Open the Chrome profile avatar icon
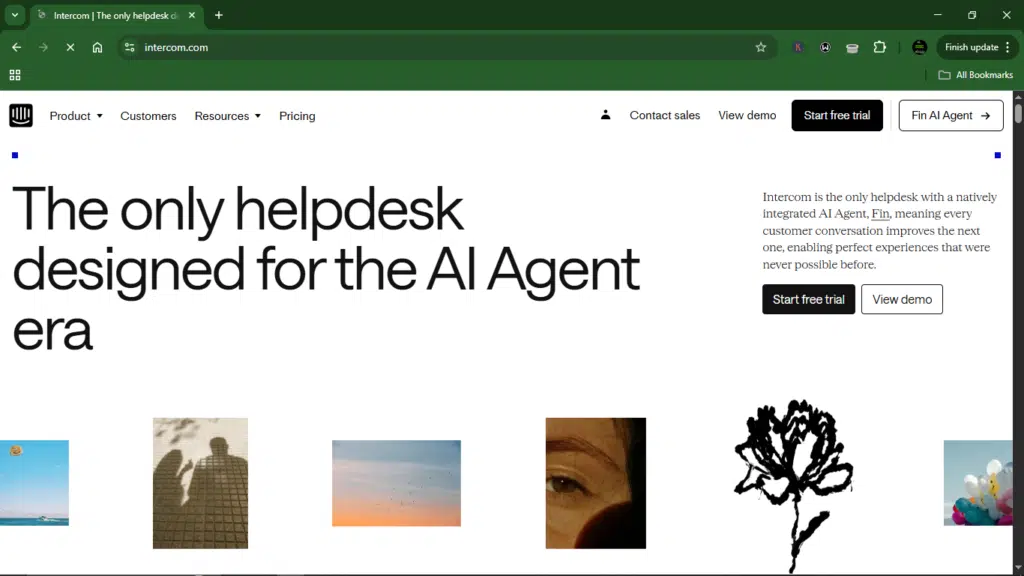This screenshot has height=576, width=1024. click(919, 47)
